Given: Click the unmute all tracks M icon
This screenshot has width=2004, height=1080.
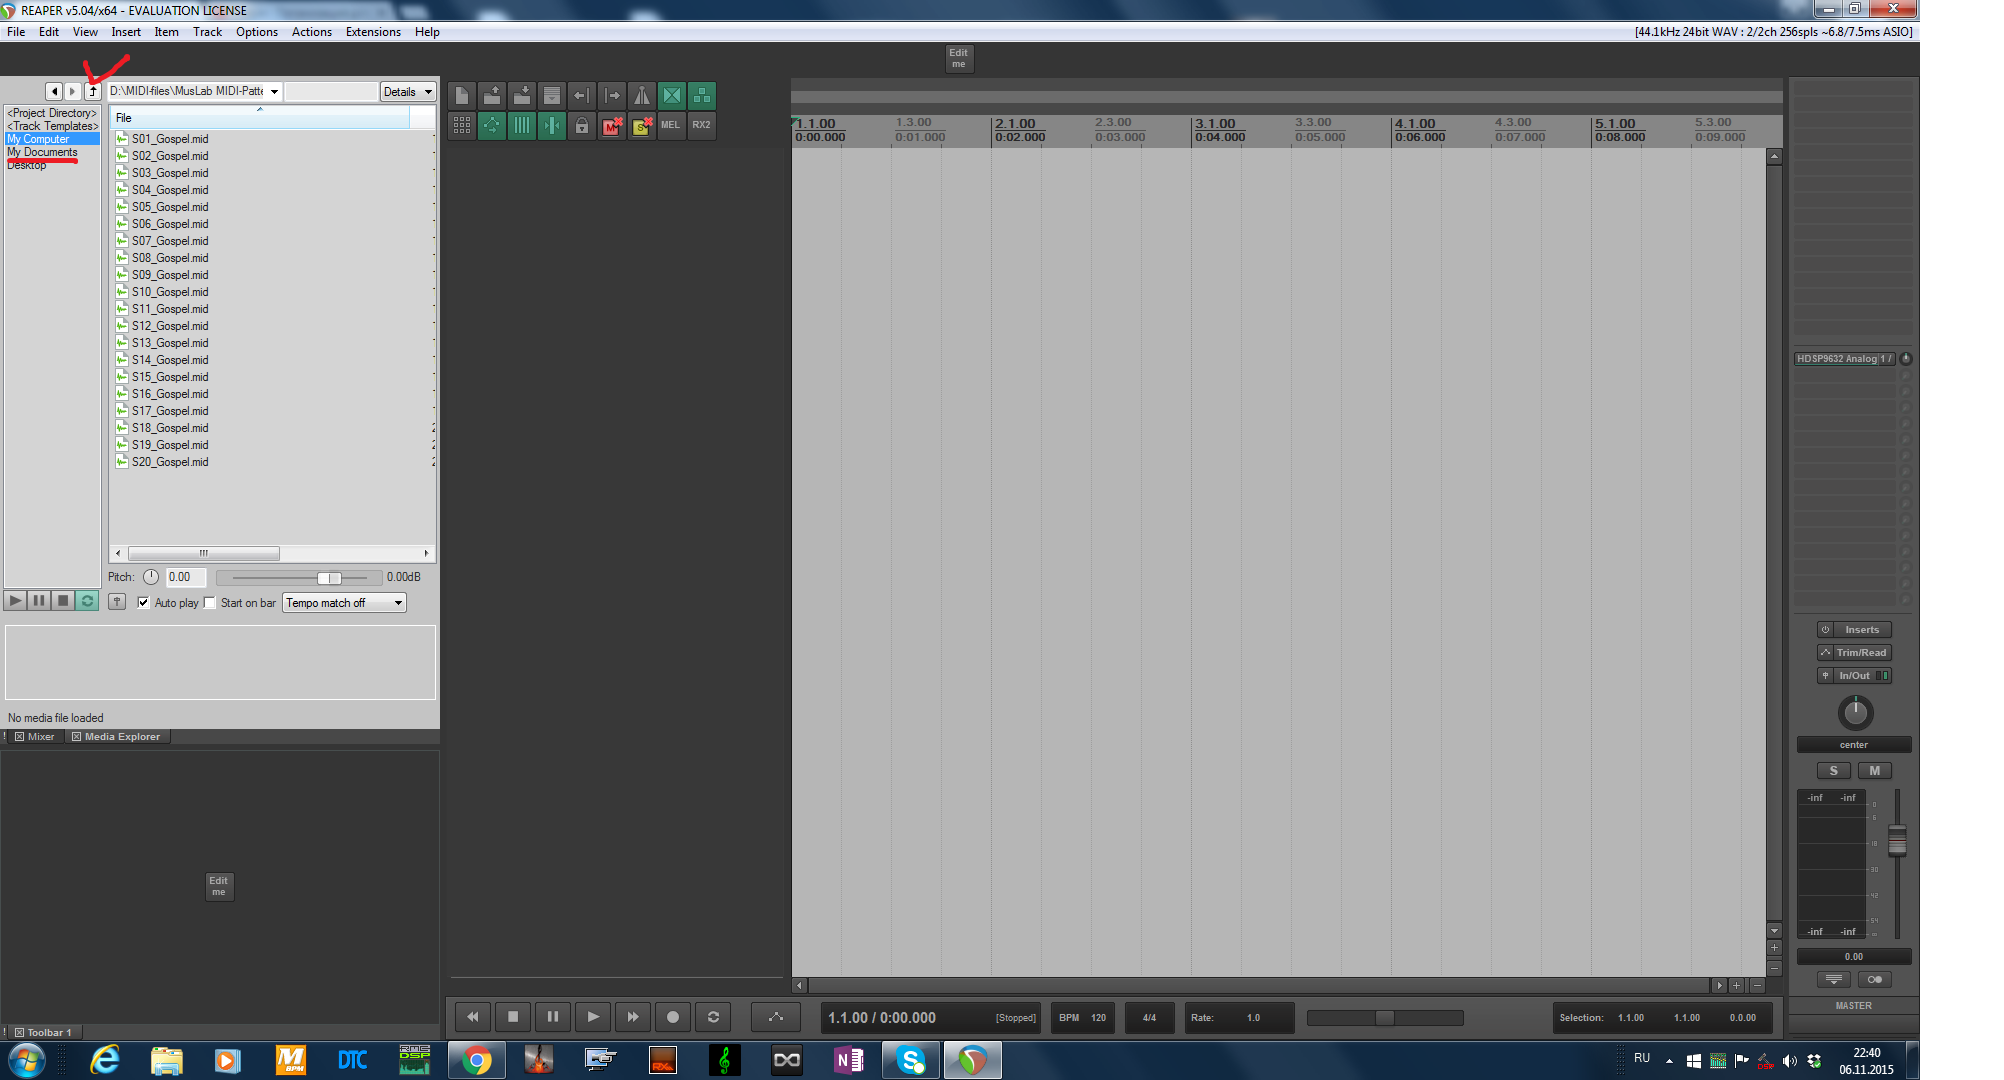Looking at the screenshot, I should point(612,126).
